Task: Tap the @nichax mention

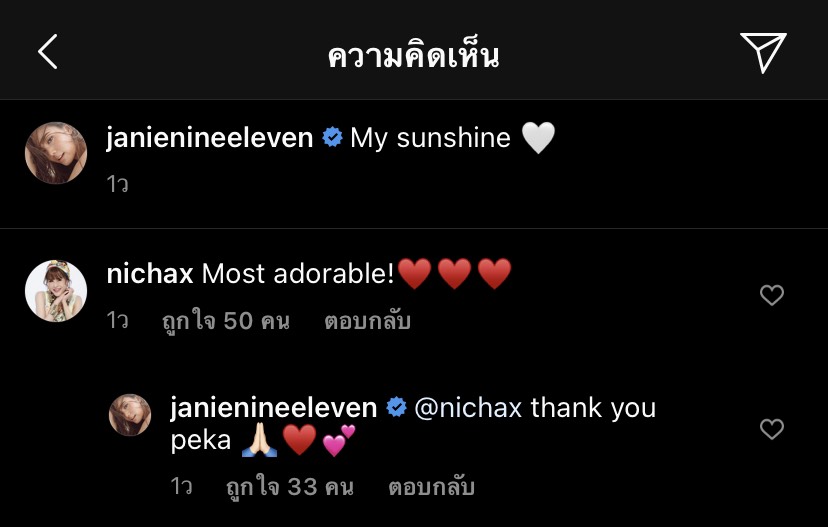Action: coord(469,408)
